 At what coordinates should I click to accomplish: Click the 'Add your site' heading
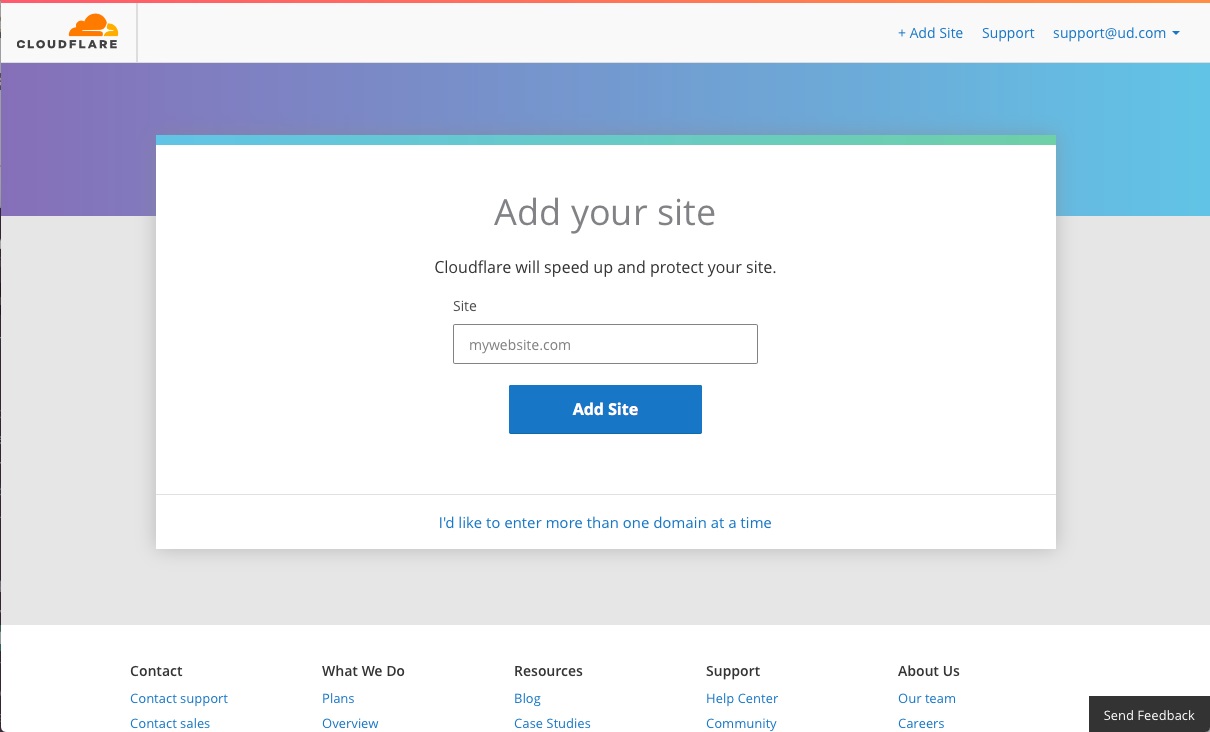(x=605, y=213)
